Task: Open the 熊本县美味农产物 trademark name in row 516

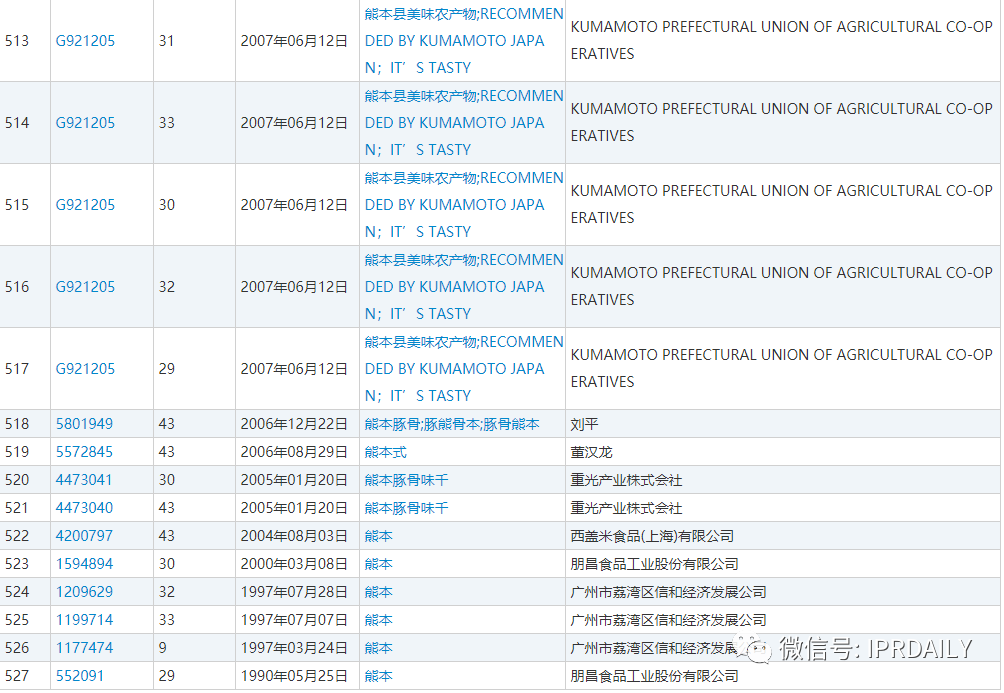Action: coord(464,287)
